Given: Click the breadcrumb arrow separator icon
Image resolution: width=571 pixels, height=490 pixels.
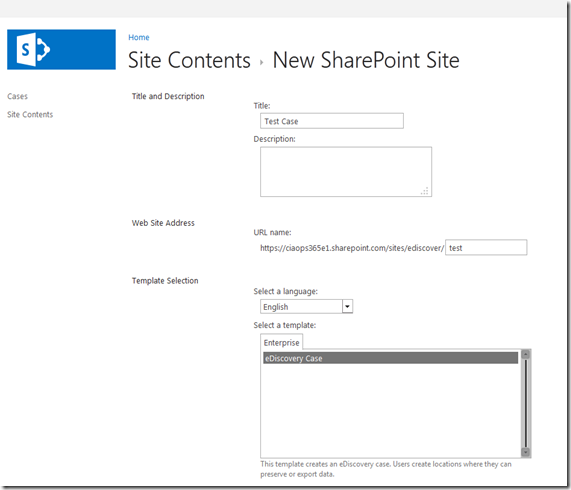Looking at the screenshot, I should [x=261, y=63].
